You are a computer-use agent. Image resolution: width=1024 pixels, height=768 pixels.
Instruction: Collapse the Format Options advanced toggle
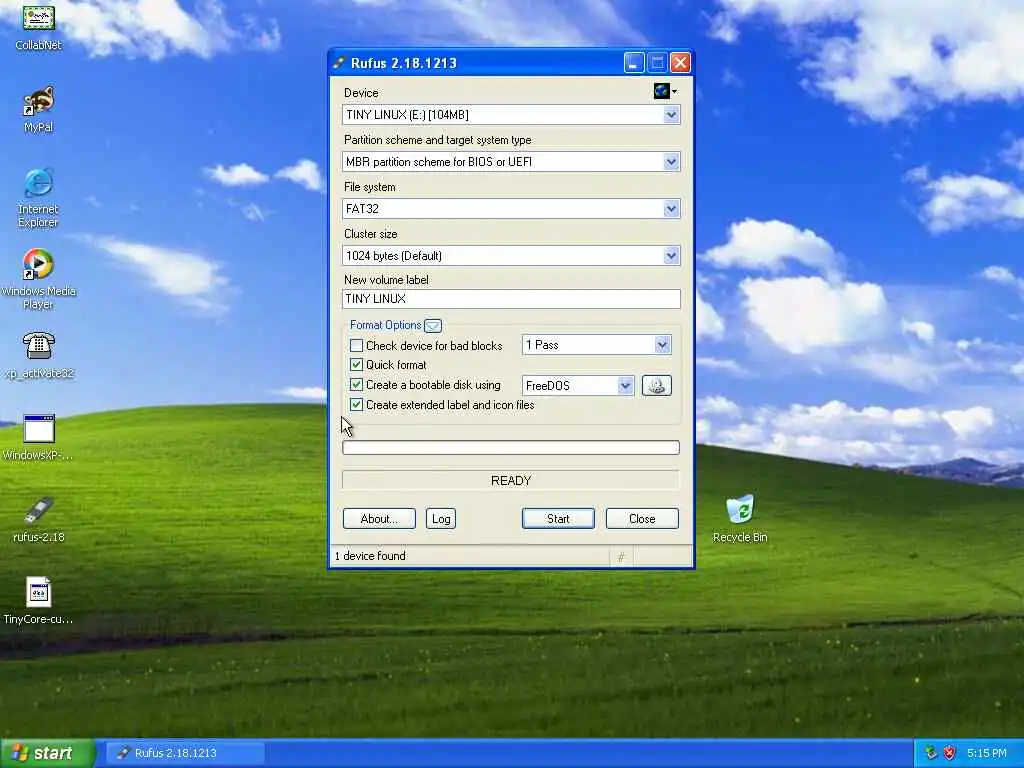[x=433, y=325]
